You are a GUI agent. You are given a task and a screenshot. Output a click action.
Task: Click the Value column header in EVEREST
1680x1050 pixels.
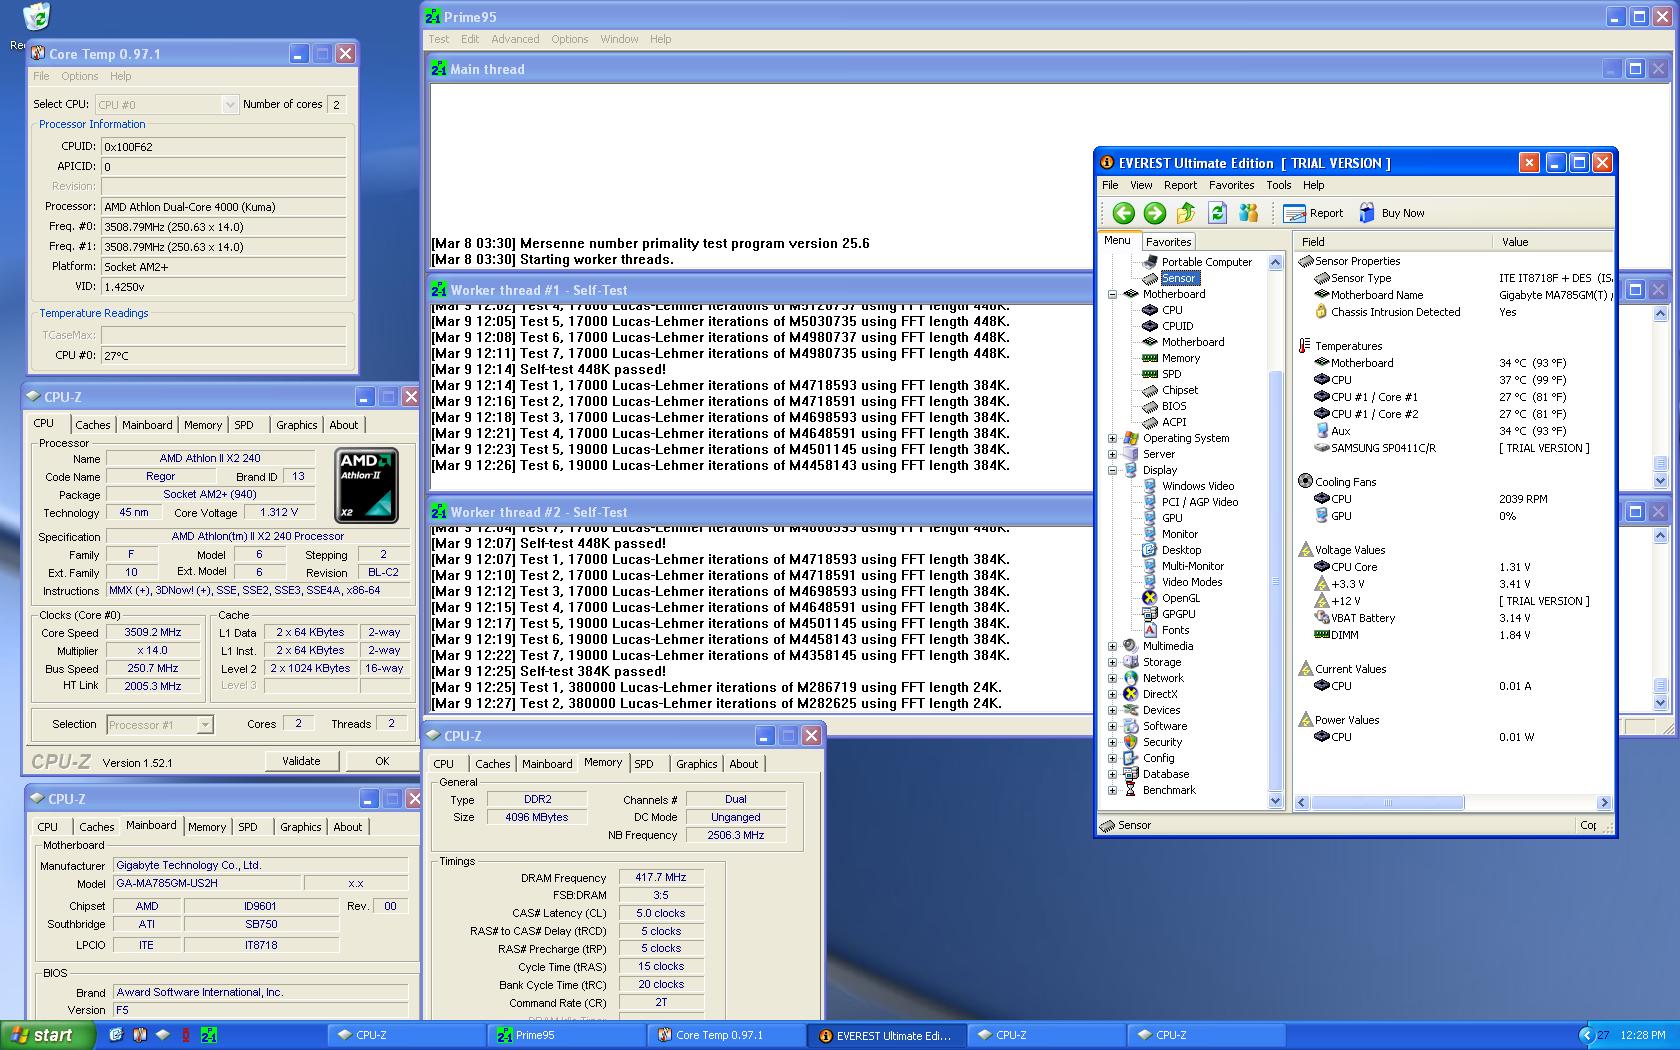1552,242
